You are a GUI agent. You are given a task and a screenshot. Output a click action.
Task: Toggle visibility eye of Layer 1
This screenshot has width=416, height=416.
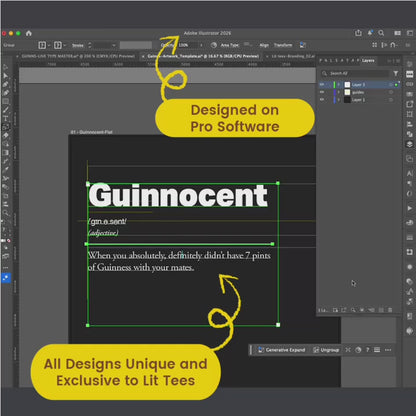pyautogui.click(x=322, y=99)
